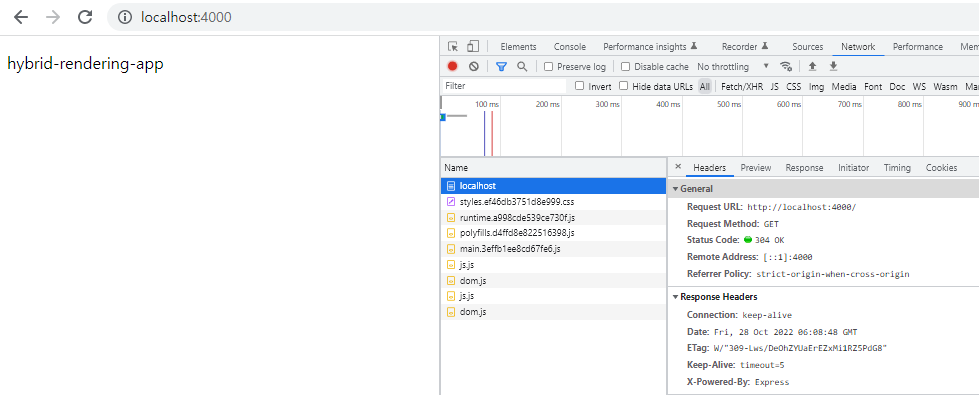
Task: Select styles.ef46db3751d8e999.css request
Action: pyautogui.click(x=553, y=202)
